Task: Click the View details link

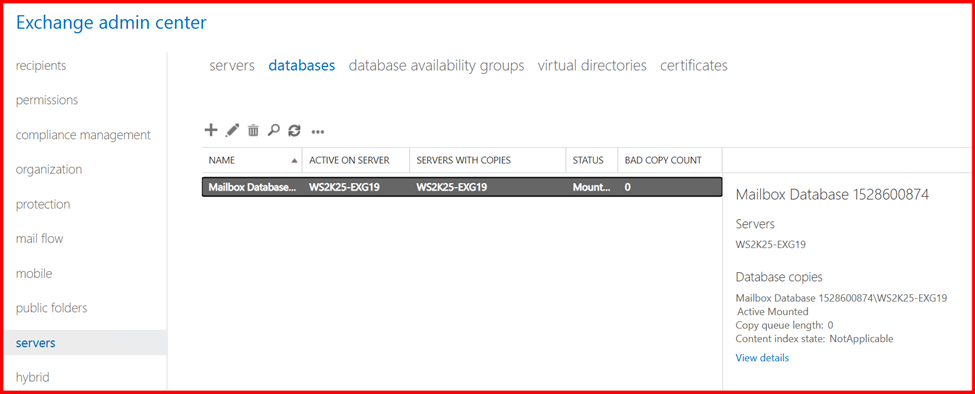Action: pyautogui.click(x=762, y=358)
